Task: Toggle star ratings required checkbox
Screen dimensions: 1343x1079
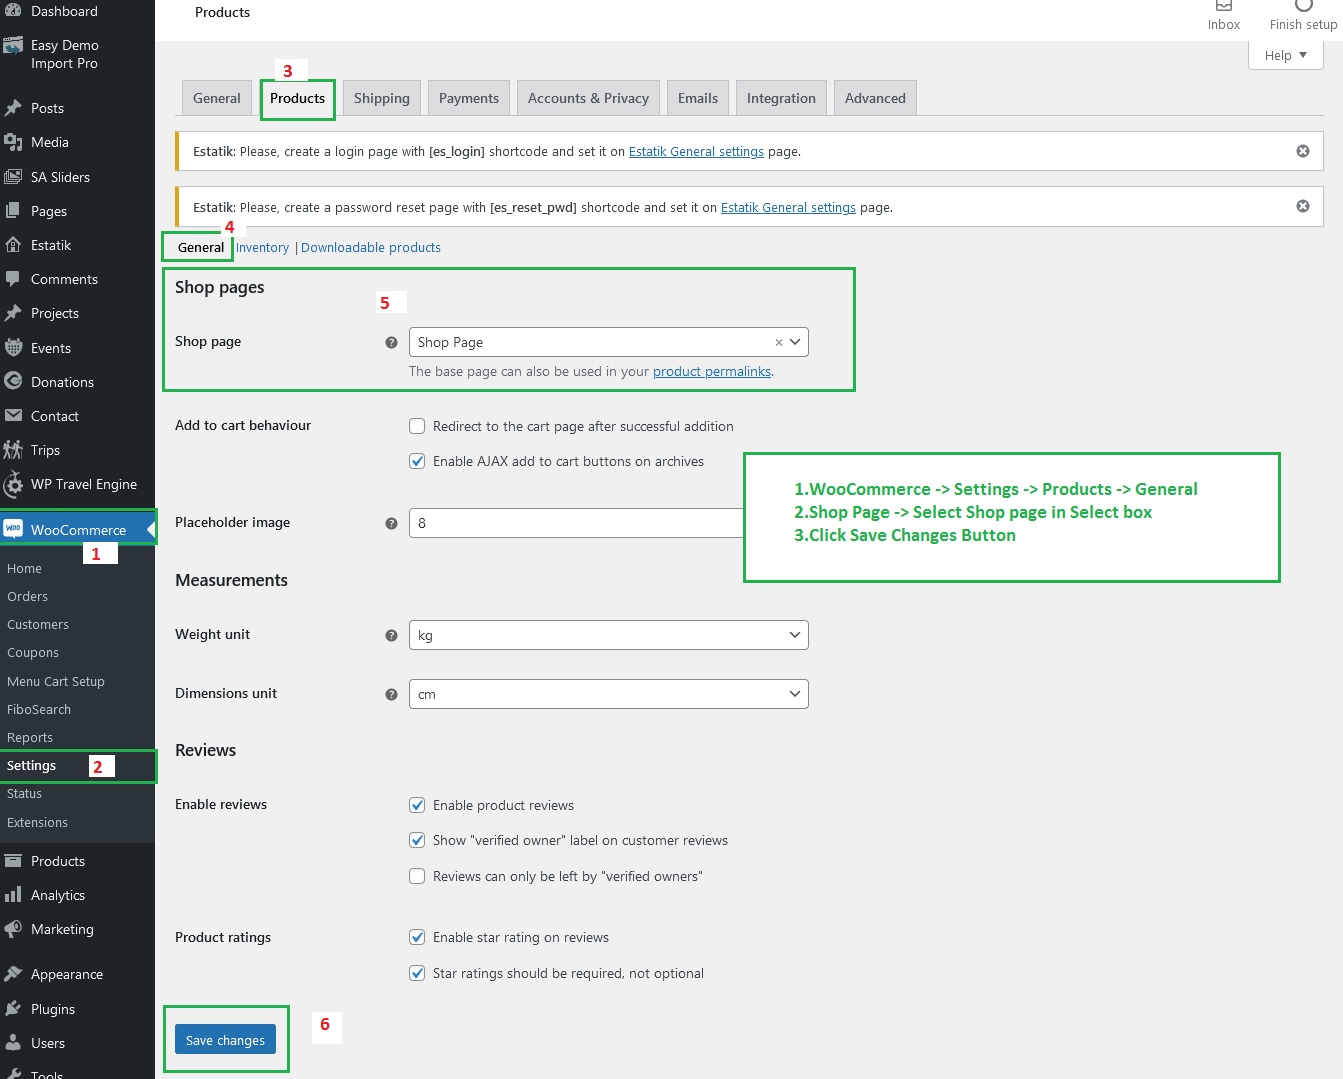Action: (417, 973)
